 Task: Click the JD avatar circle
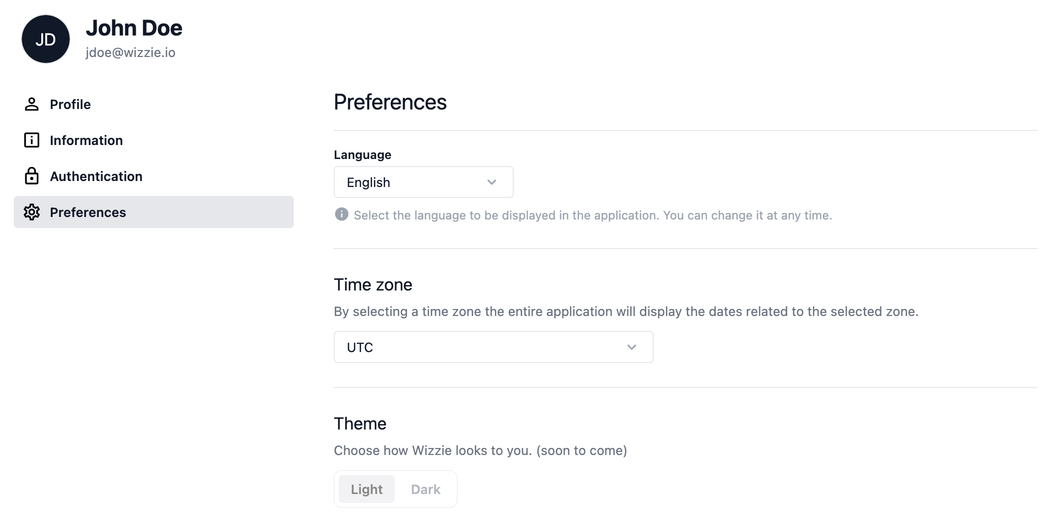tap(46, 39)
